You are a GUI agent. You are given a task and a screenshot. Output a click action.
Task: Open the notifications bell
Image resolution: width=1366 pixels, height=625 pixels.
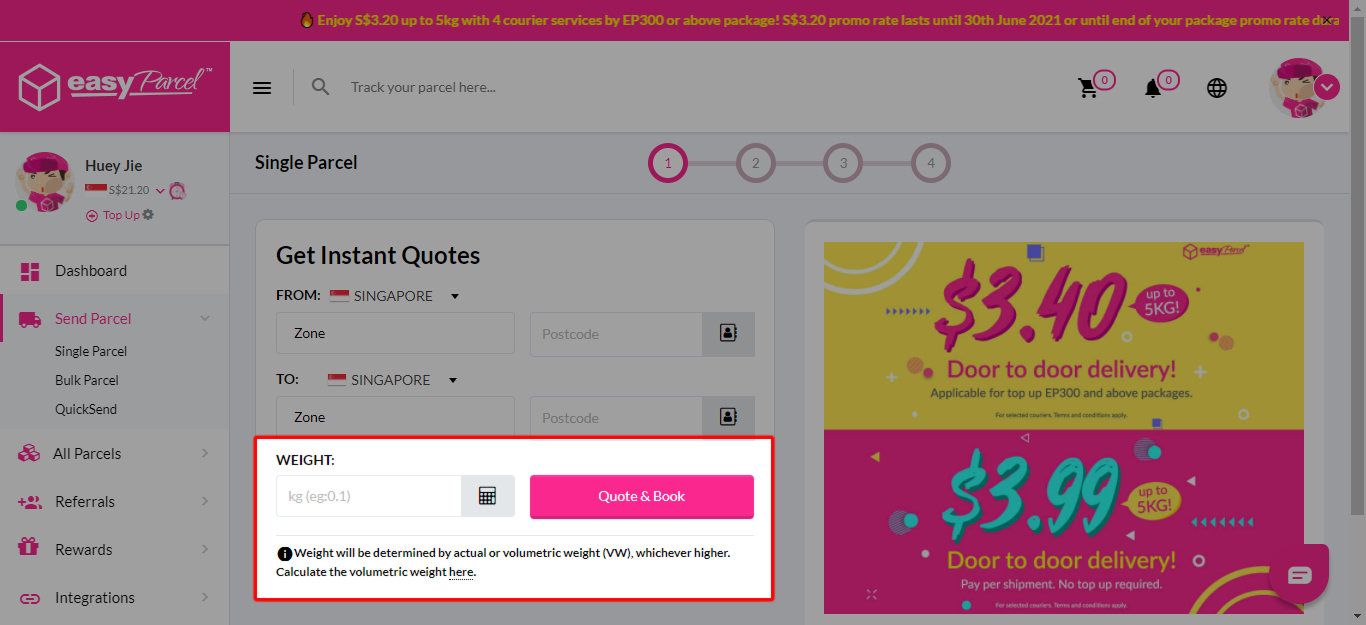[1153, 88]
